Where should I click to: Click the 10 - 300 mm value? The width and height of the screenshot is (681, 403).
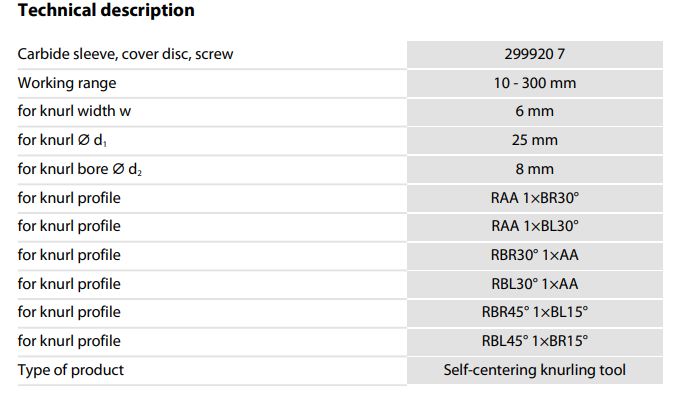point(534,83)
